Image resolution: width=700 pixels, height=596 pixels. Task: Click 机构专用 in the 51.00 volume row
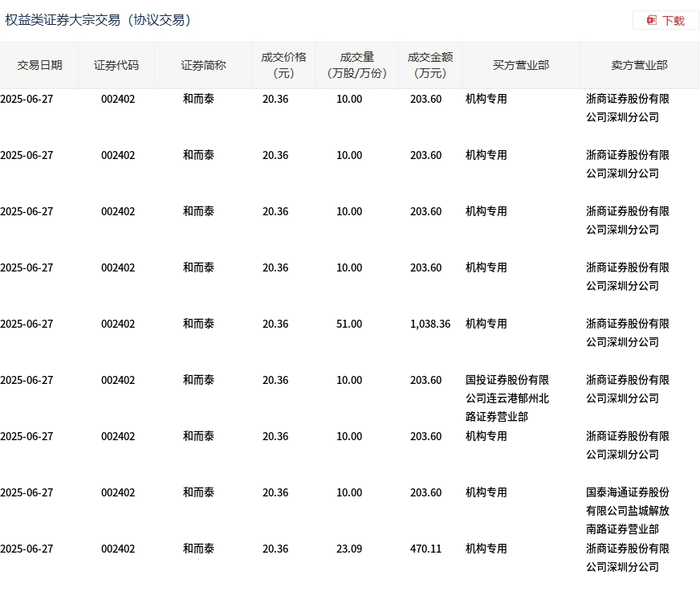click(486, 324)
